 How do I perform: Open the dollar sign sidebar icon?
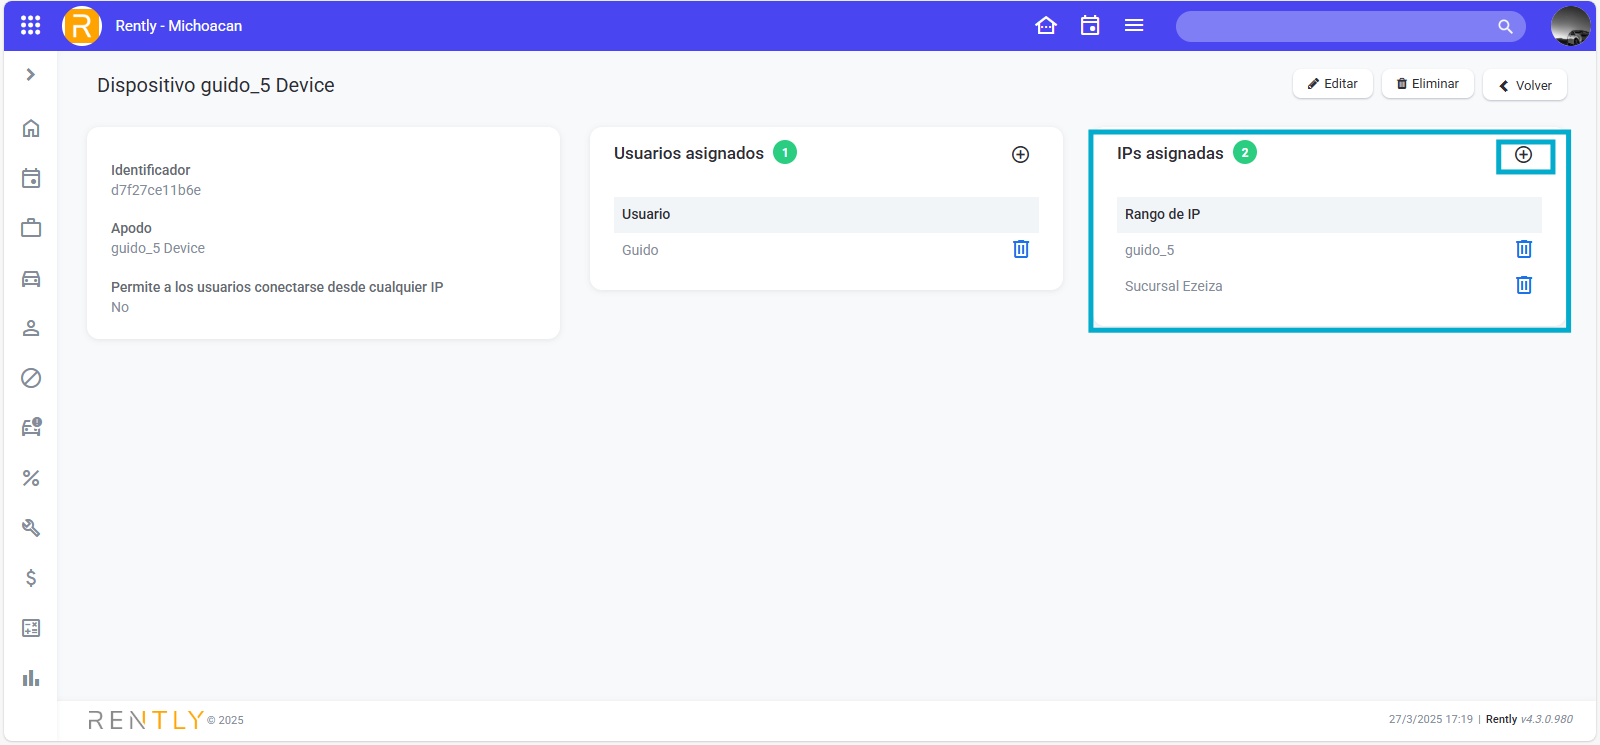(31, 578)
